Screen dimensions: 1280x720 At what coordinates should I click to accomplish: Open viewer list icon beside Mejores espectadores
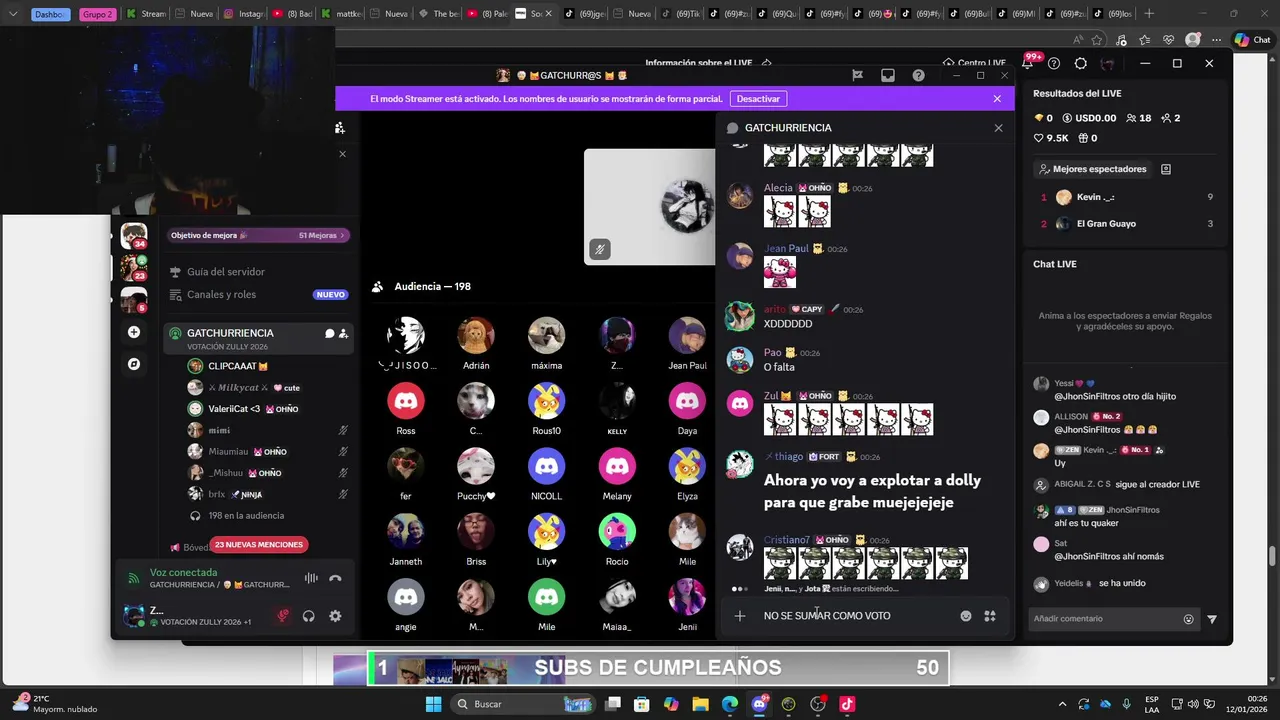[x=1166, y=169]
